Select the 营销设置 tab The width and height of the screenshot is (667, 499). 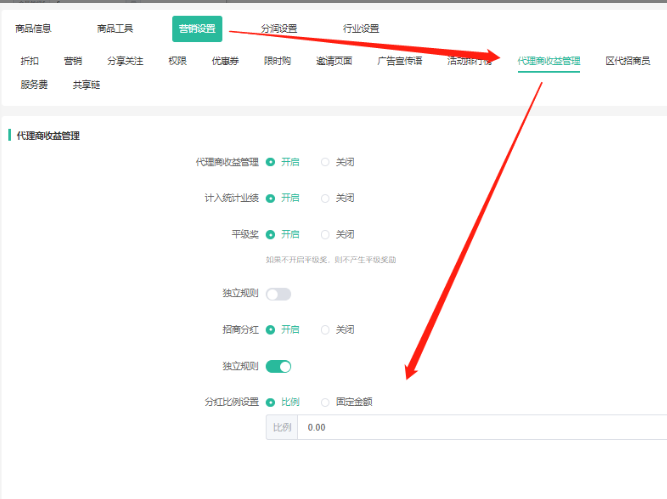click(197, 29)
